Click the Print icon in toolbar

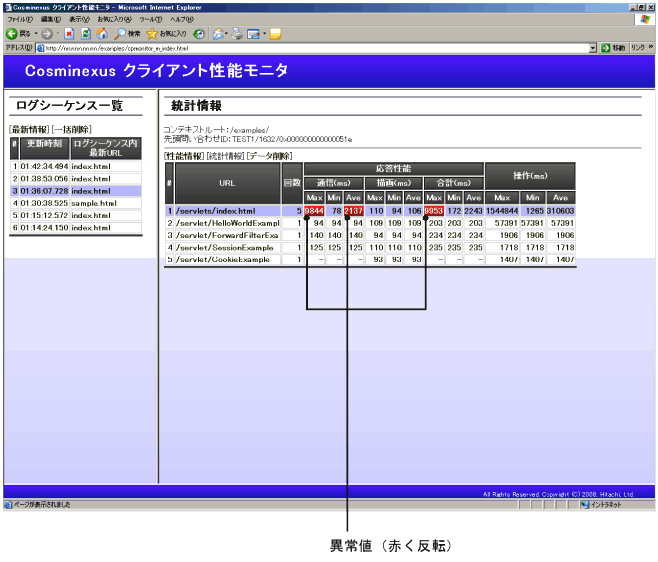237,34
